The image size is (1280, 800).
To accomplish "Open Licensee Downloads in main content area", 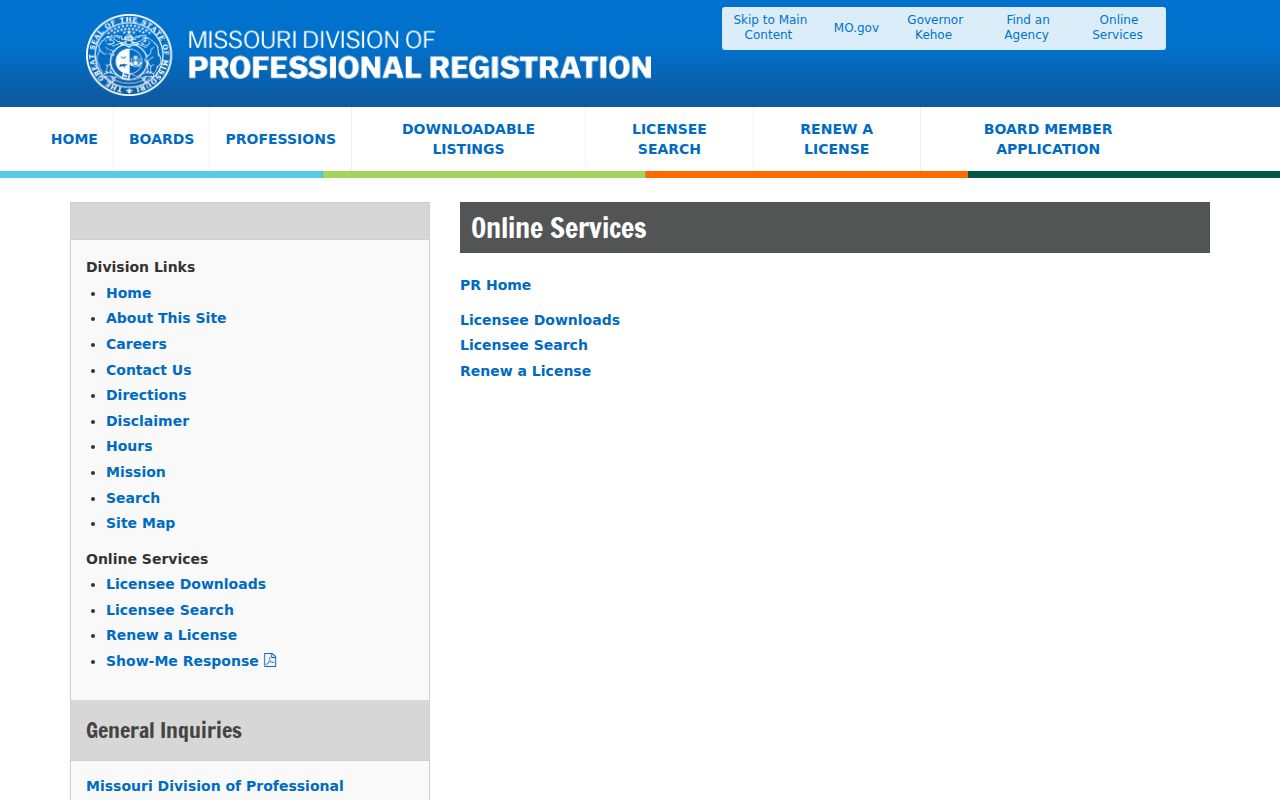I will pos(540,320).
